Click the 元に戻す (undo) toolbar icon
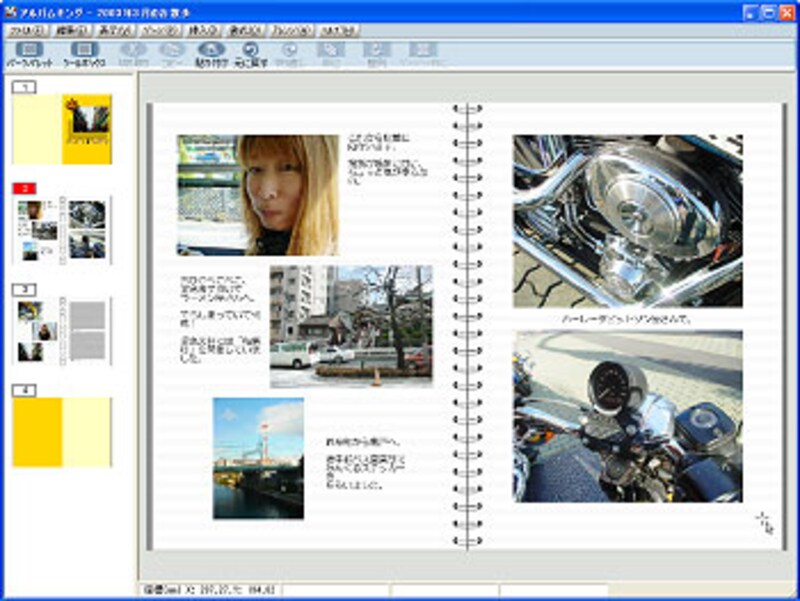Viewport: 800px width, 601px height. point(251,53)
